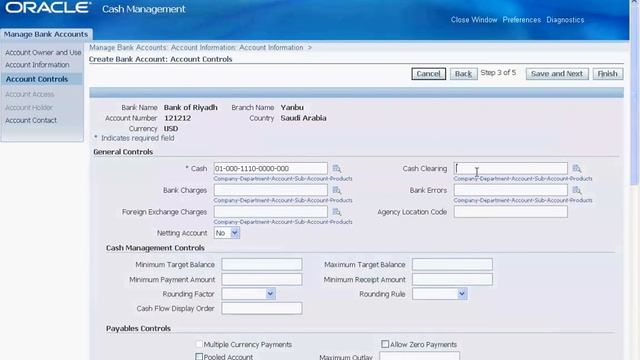Screen dimensions: 640x360
Task: Click account number 121212
Action: pos(178,118)
